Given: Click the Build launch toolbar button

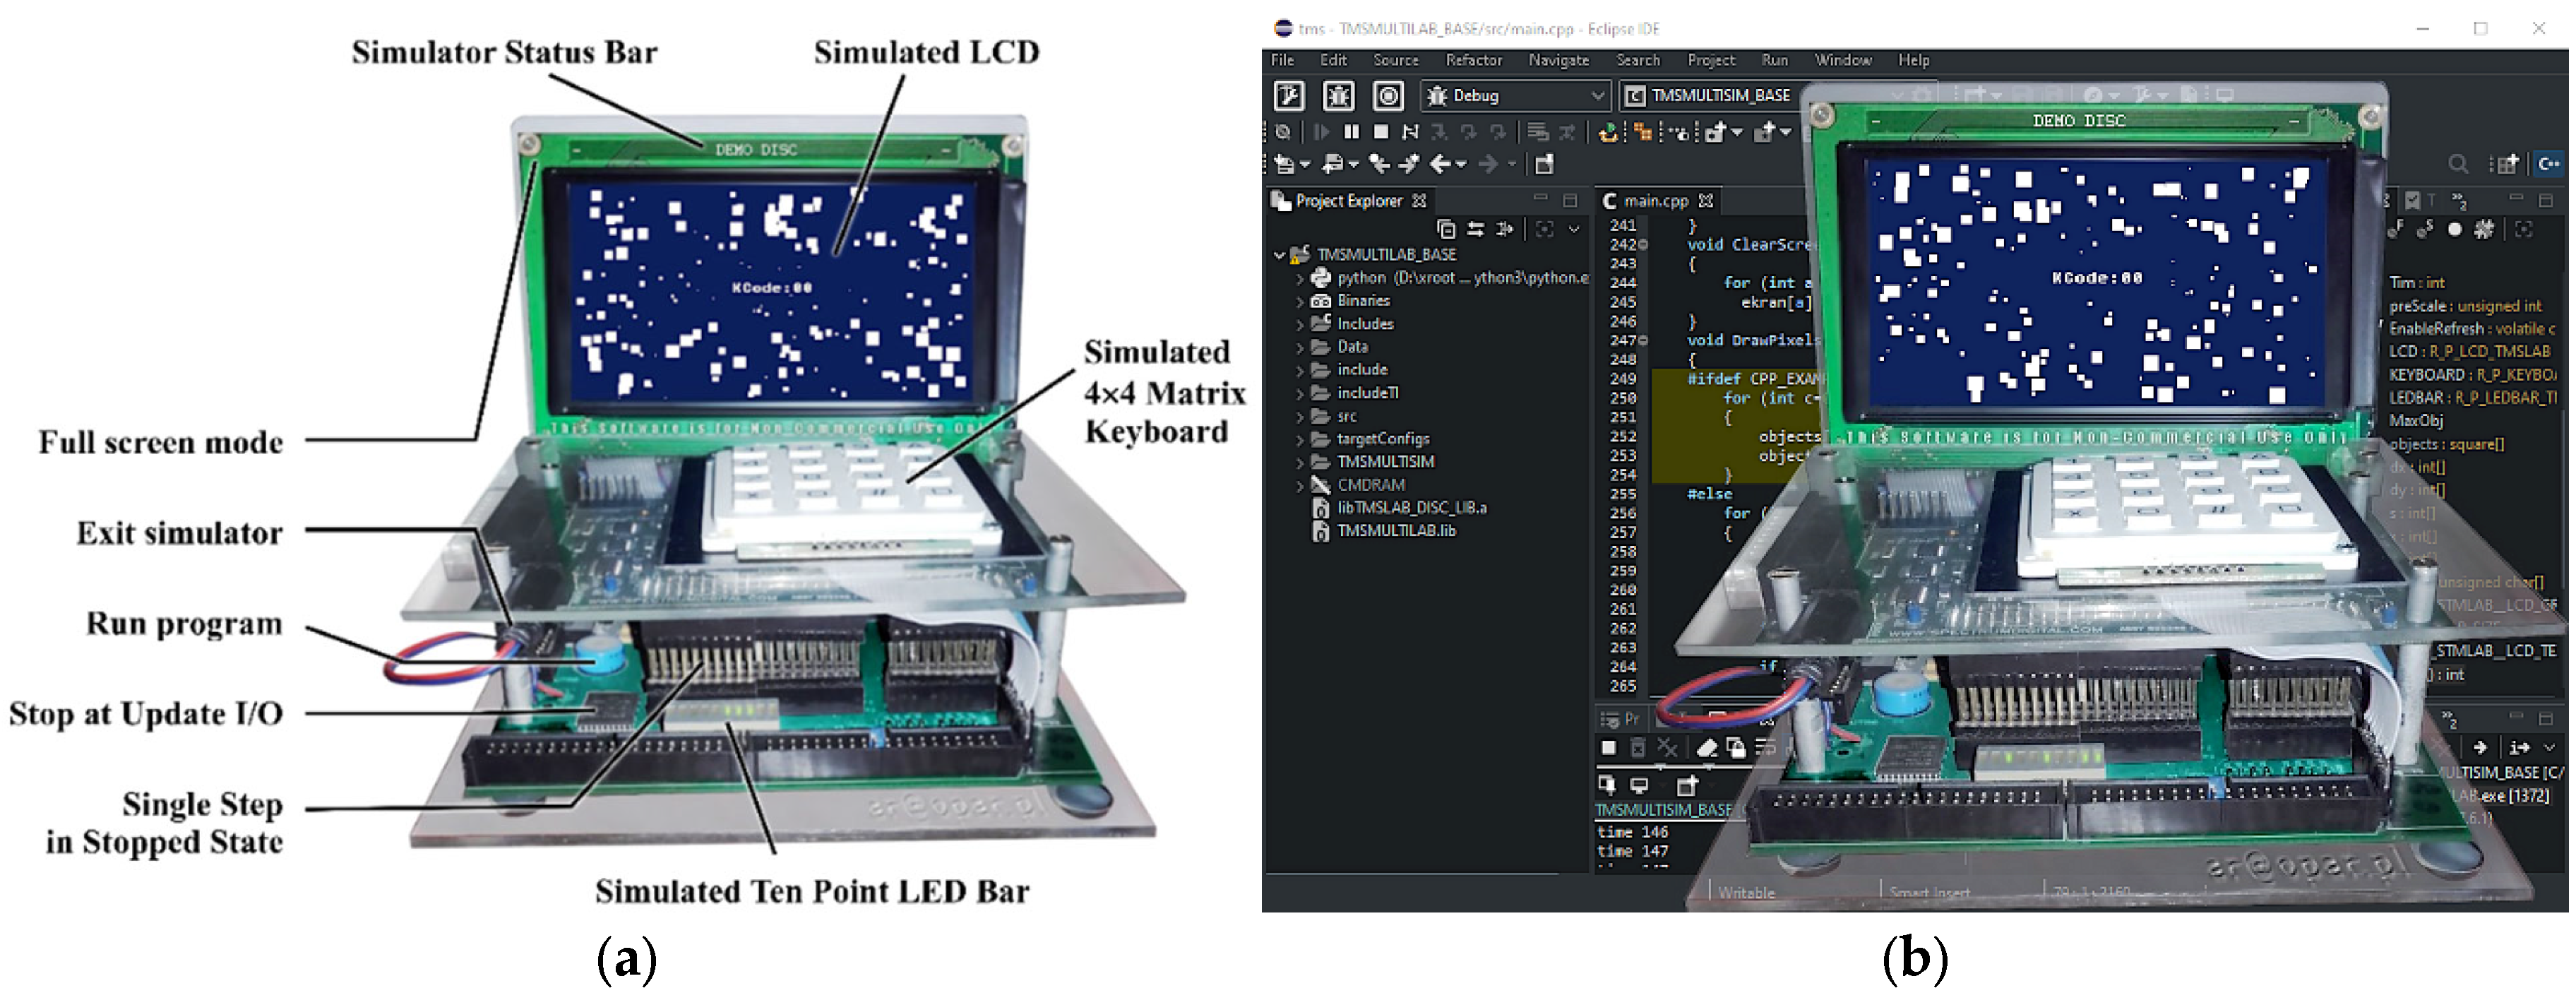Looking at the screenshot, I should point(1289,96).
